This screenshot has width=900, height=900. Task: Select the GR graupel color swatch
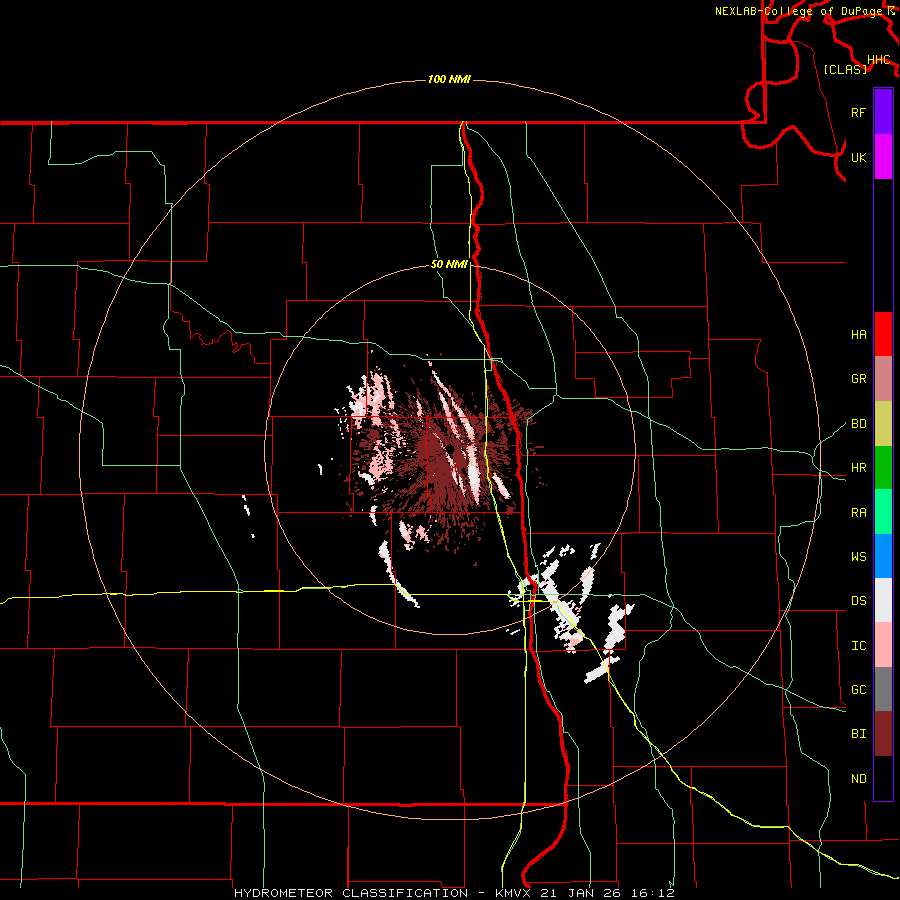883,378
